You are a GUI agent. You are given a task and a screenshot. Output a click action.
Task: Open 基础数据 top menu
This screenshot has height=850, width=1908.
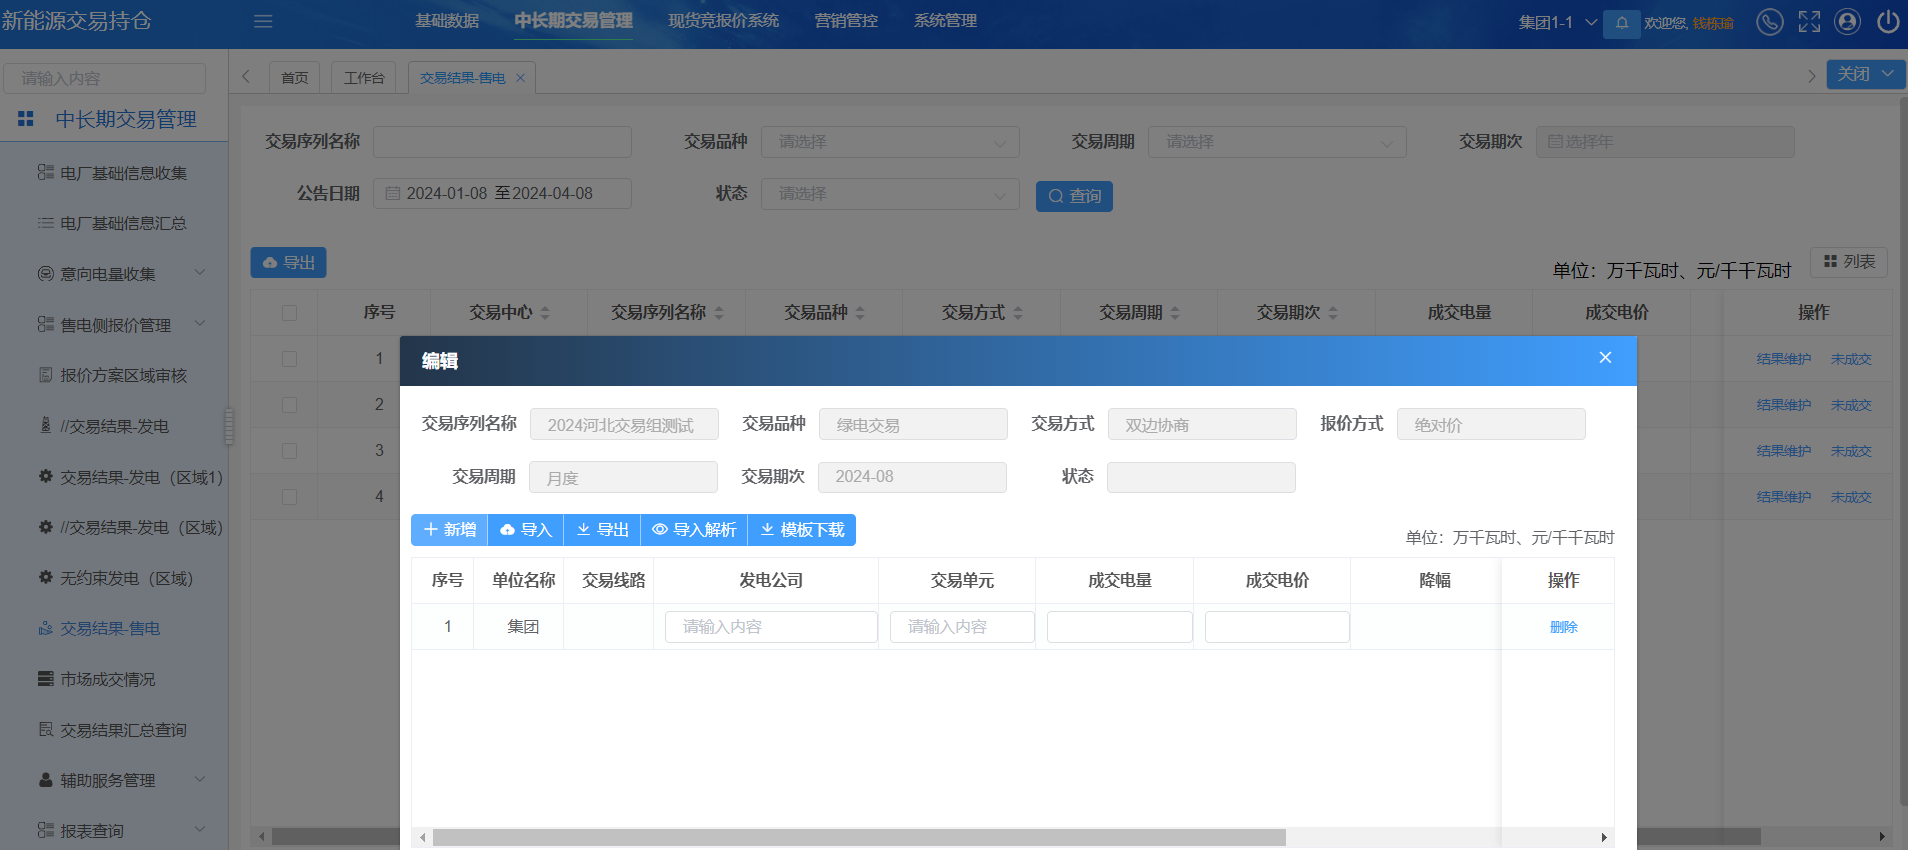447,21
